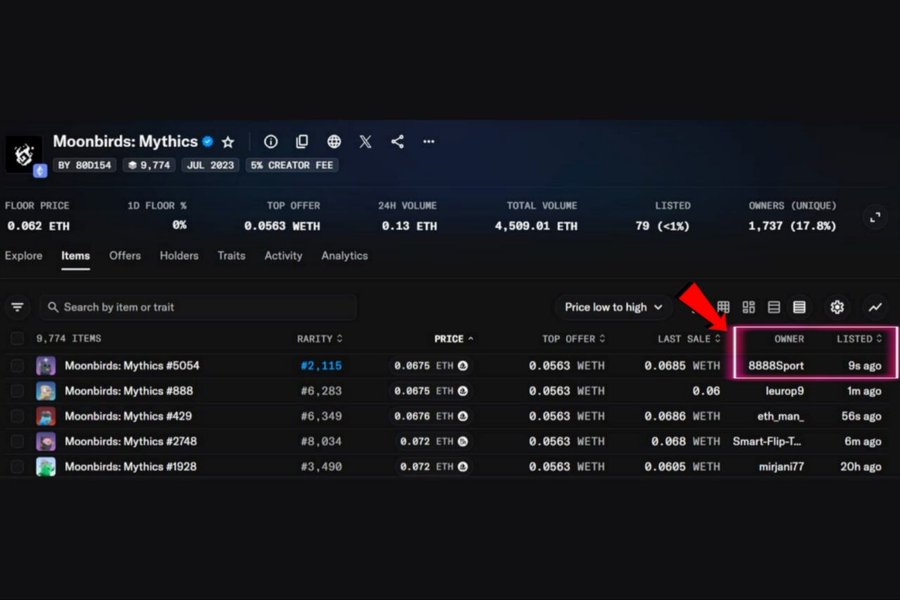
Task: Open table settings gear icon
Action: pos(837,307)
